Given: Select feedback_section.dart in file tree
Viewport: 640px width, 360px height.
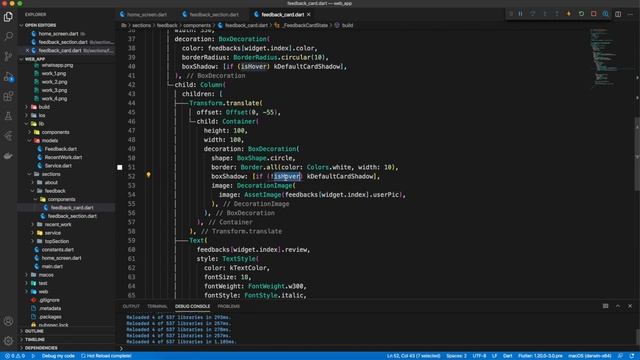Looking at the screenshot, I should pos(72,216).
